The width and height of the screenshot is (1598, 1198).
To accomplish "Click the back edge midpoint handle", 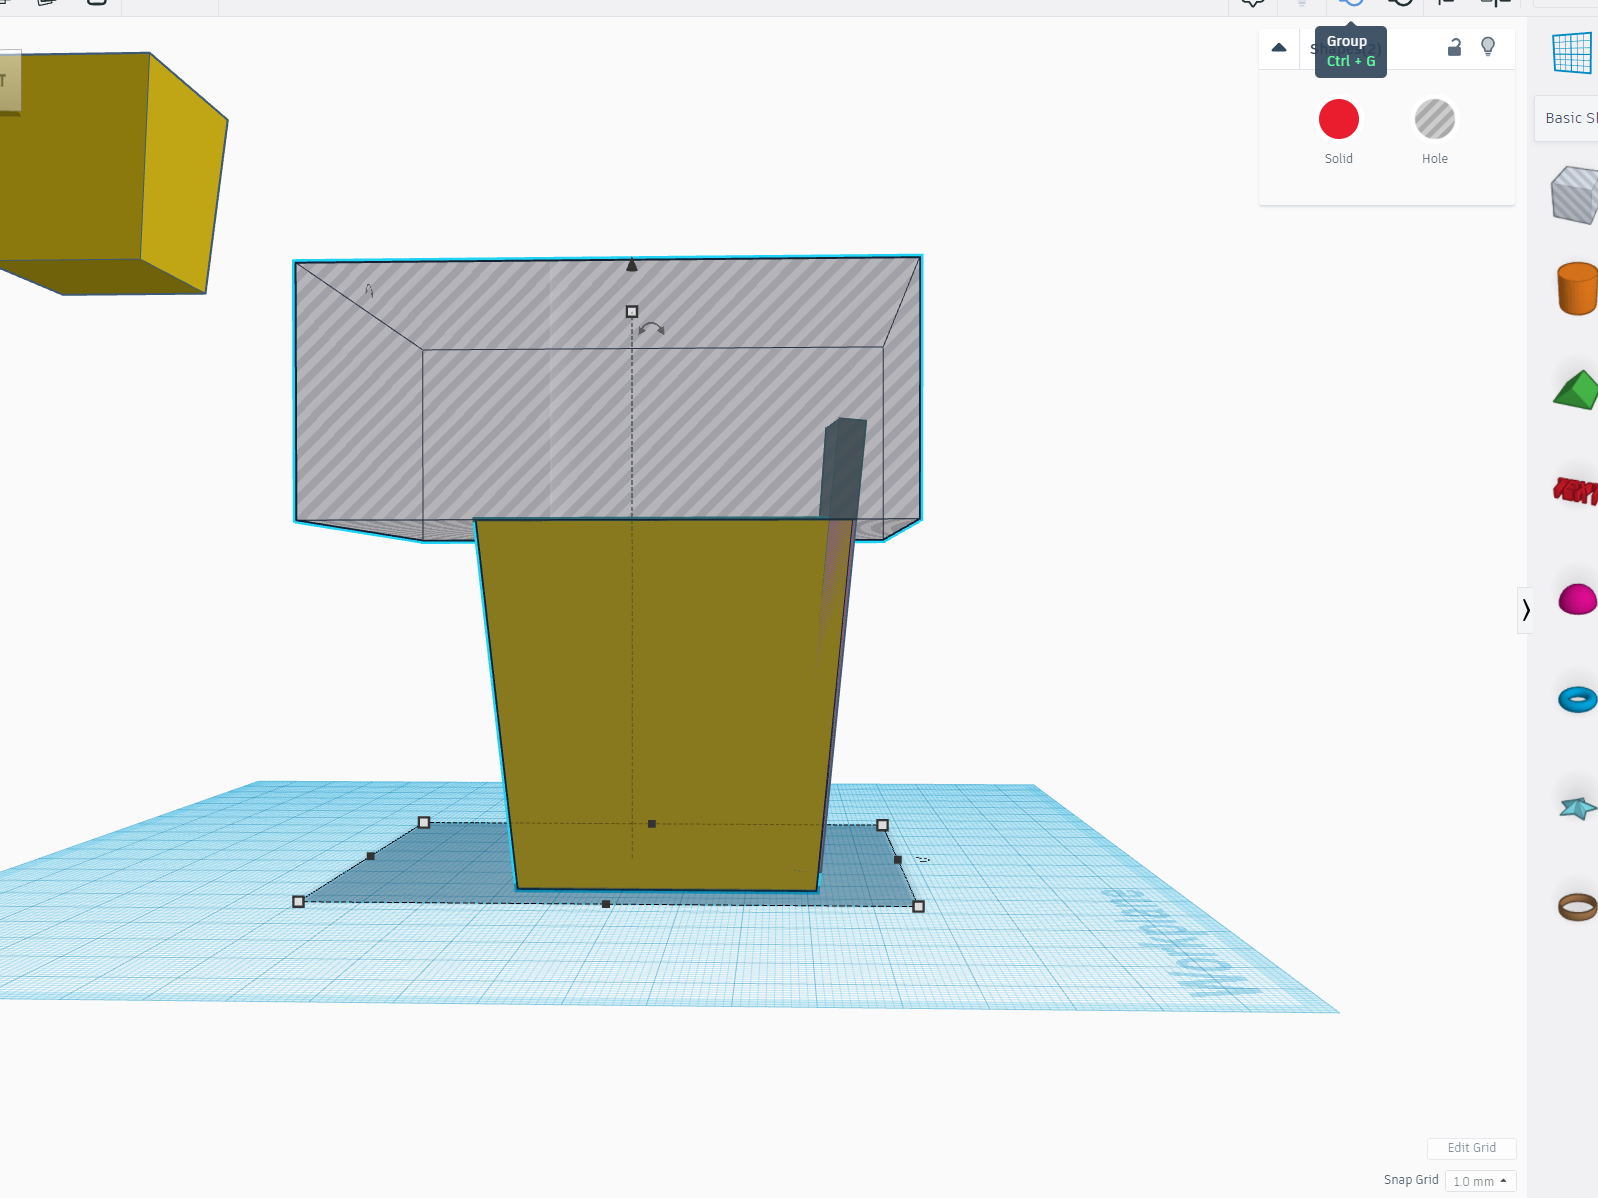I will coord(652,824).
